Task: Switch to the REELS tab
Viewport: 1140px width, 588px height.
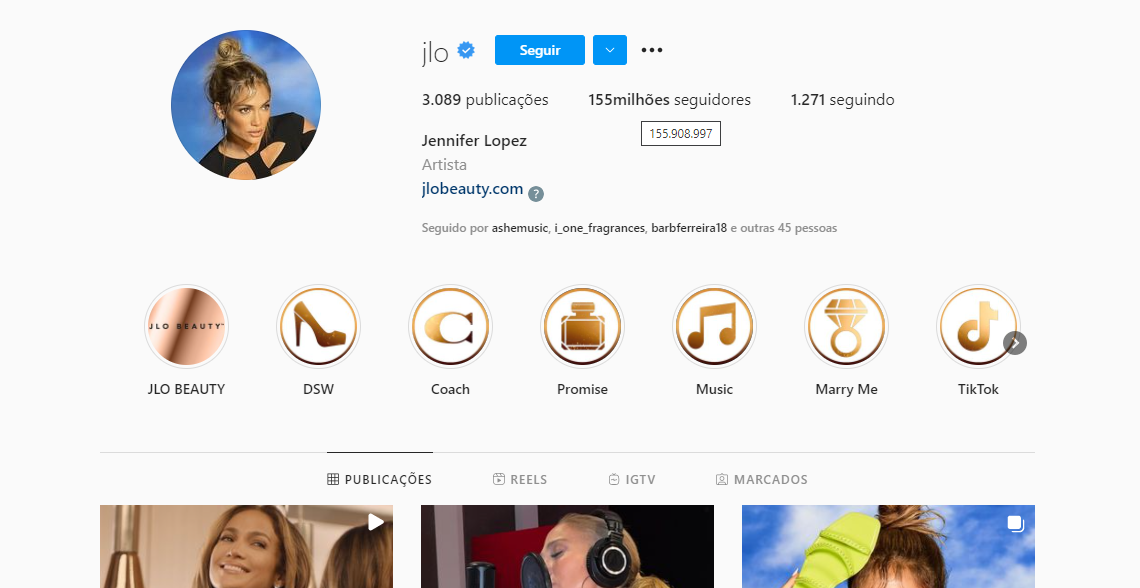Action: pyautogui.click(x=520, y=480)
